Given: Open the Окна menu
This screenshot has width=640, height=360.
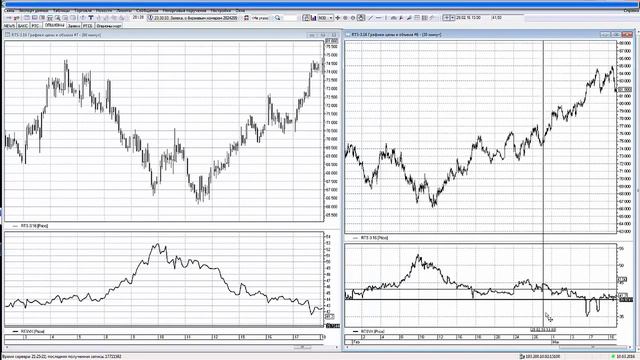Looking at the screenshot, I should click(x=240, y=10).
